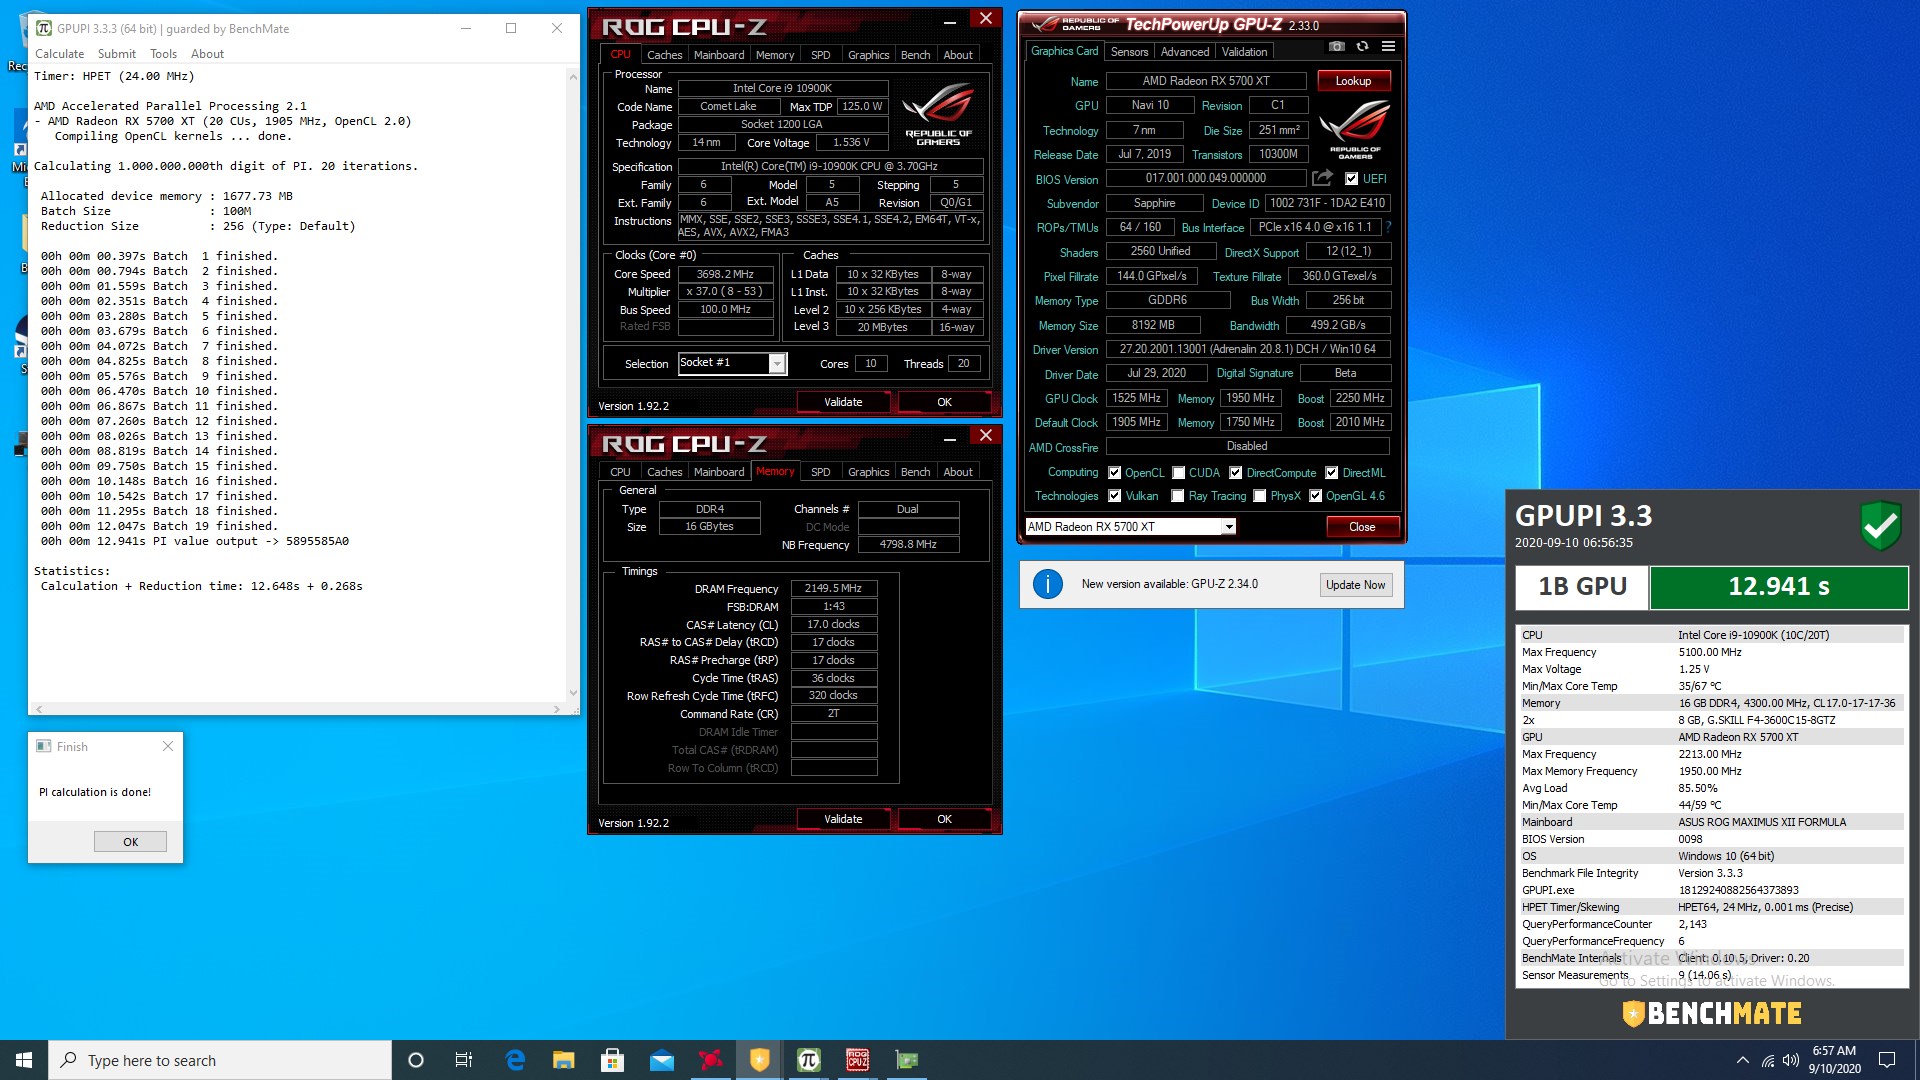Screen dimensions: 1920x1080
Task: Open Cortana circle icon on taskbar
Action: click(x=416, y=1060)
